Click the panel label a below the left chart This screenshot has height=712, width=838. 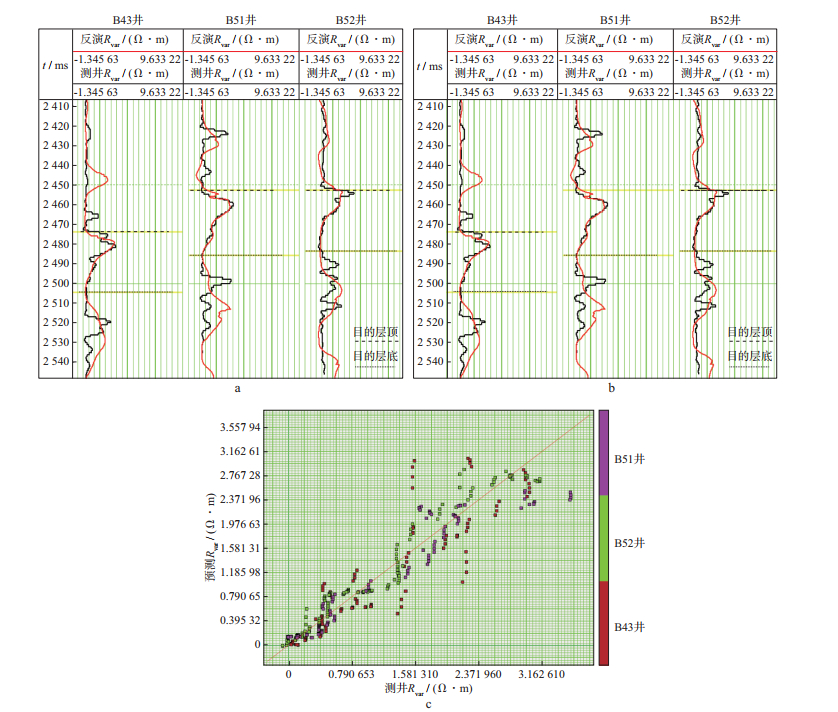(x=236, y=386)
